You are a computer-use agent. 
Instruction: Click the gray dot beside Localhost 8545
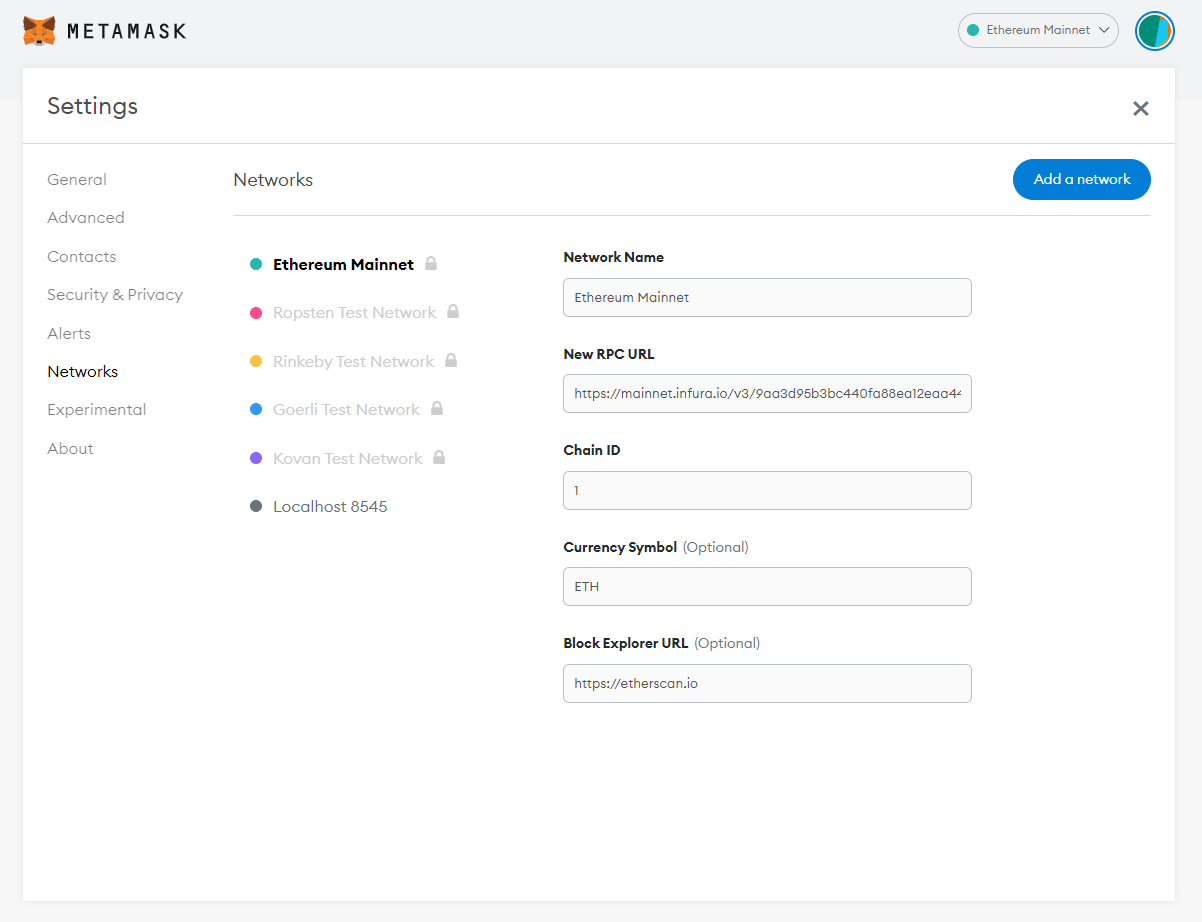256,505
